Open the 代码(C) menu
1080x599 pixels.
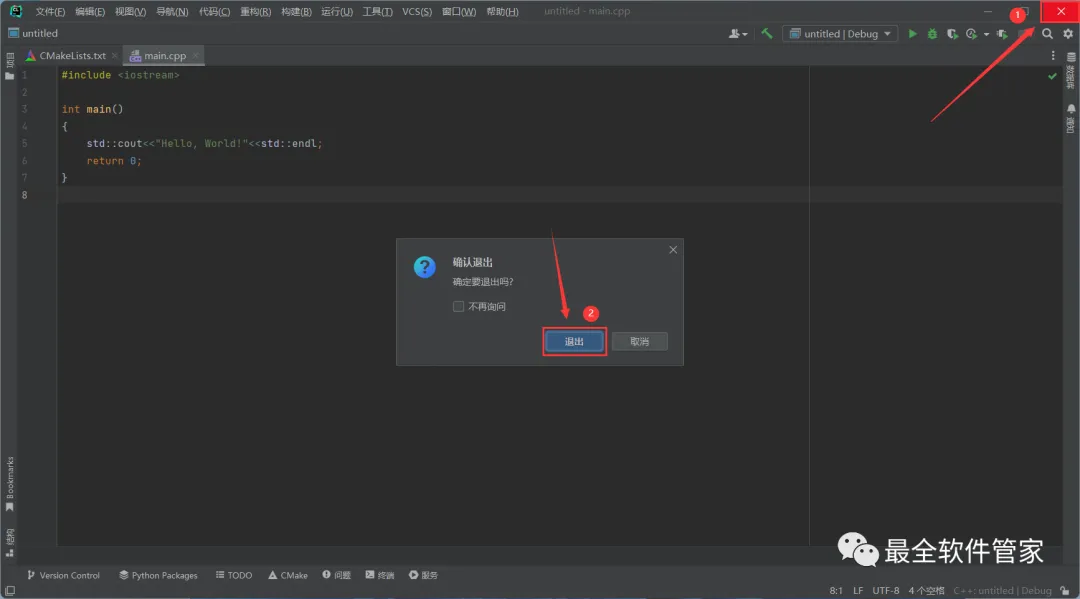[214, 12]
